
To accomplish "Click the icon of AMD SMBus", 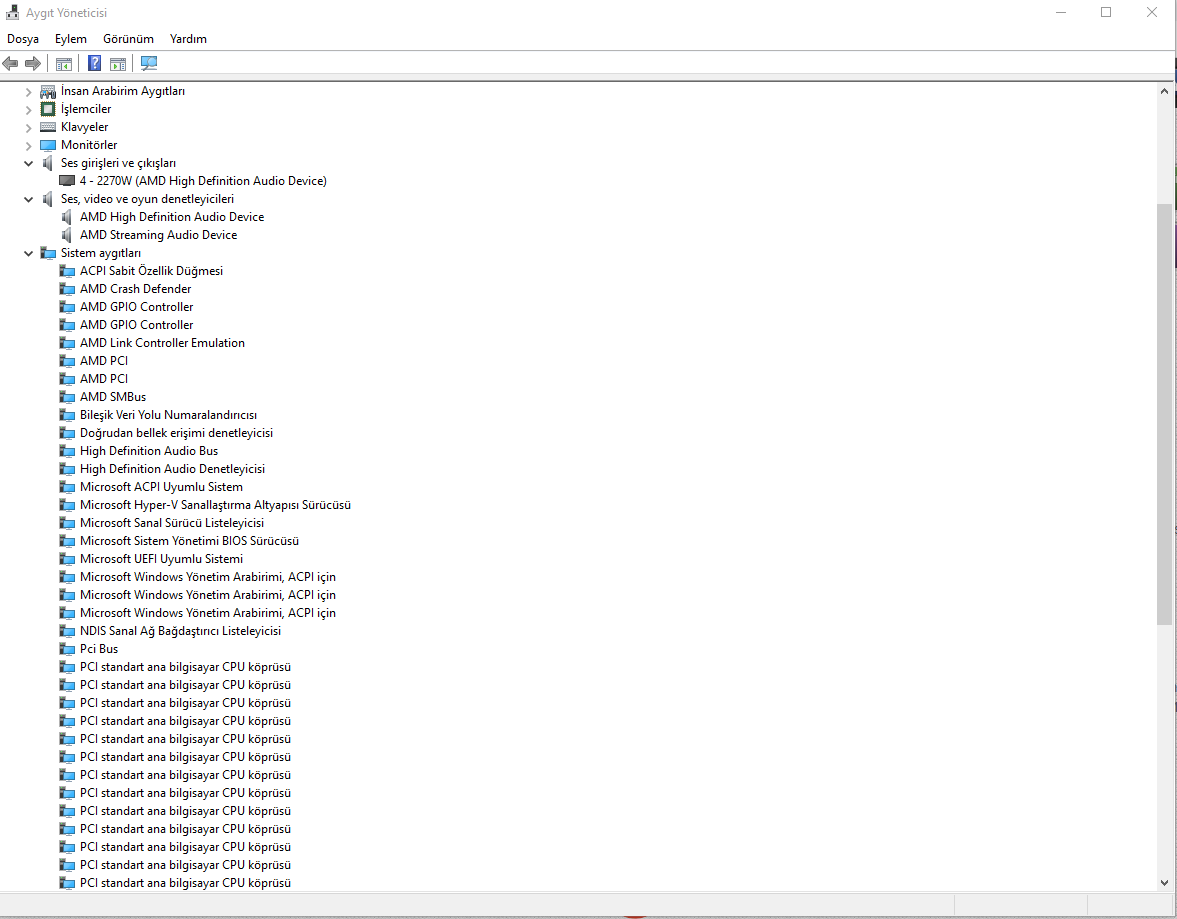I will tap(67, 397).
